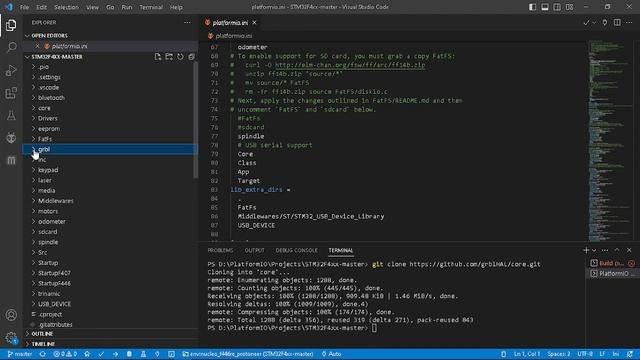Click PlatformIO Clean trash icon in status bar

(x=129, y=354)
